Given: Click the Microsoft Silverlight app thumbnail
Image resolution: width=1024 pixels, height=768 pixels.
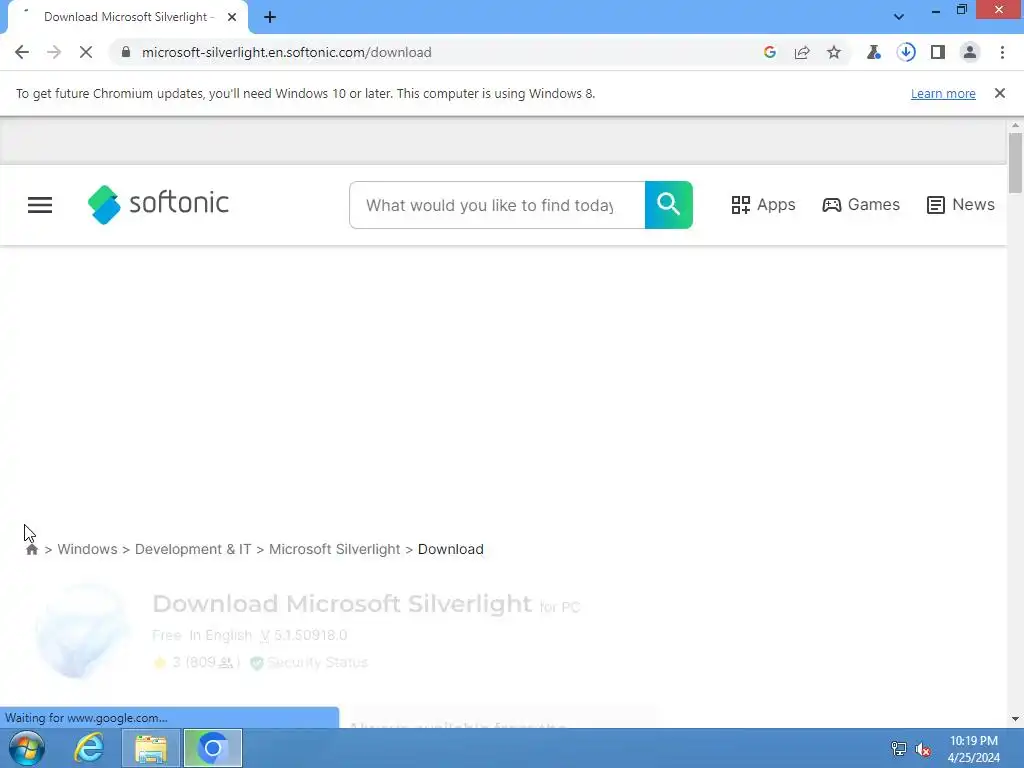Looking at the screenshot, I should pos(82,631).
